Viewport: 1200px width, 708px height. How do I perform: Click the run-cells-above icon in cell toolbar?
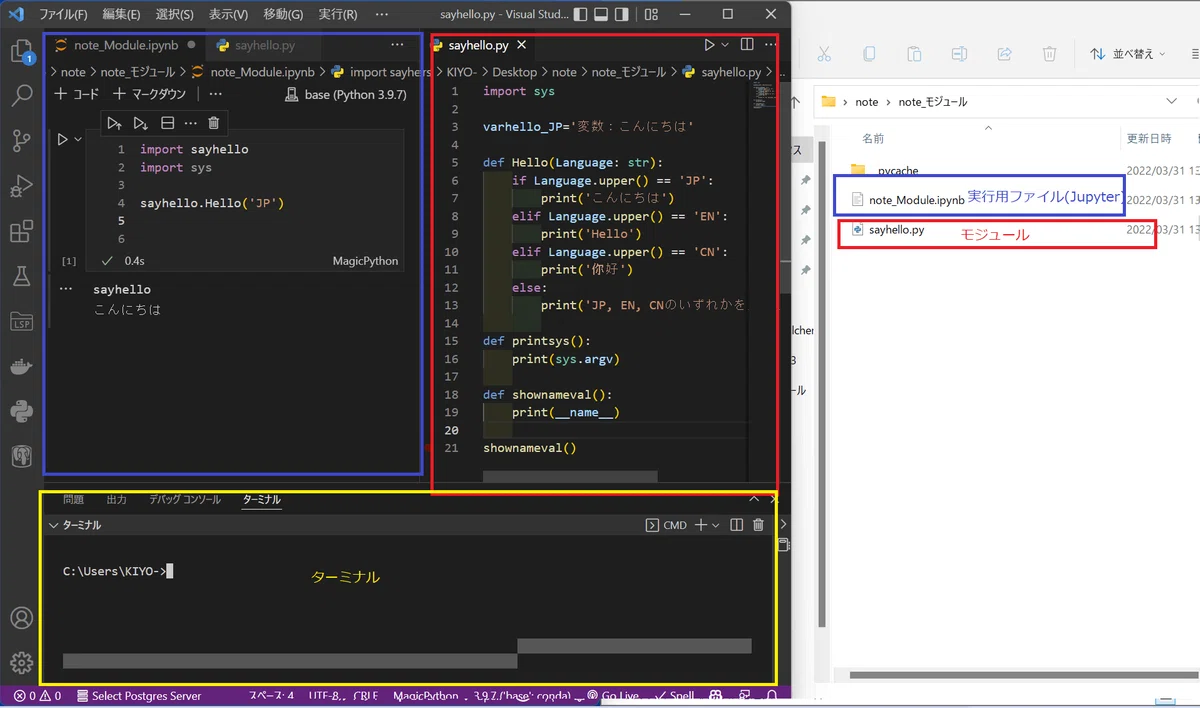pyautogui.click(x=115, y=123)
